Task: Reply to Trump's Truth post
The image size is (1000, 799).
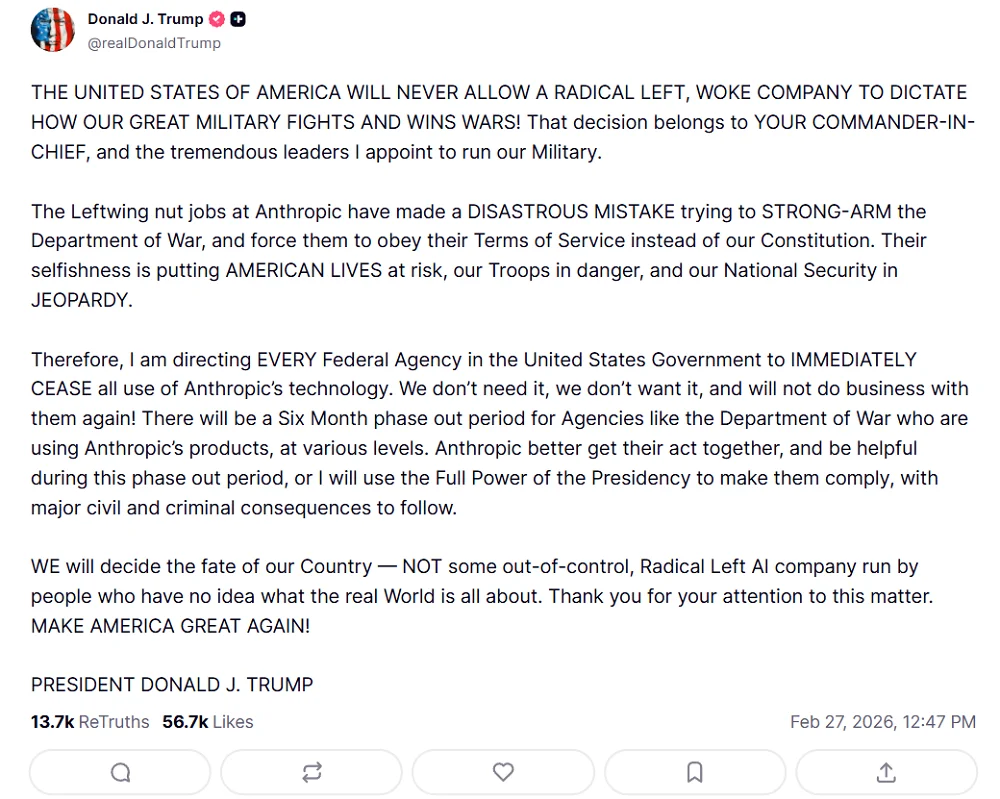Action: pyautogui.click(x=119, y=771)
